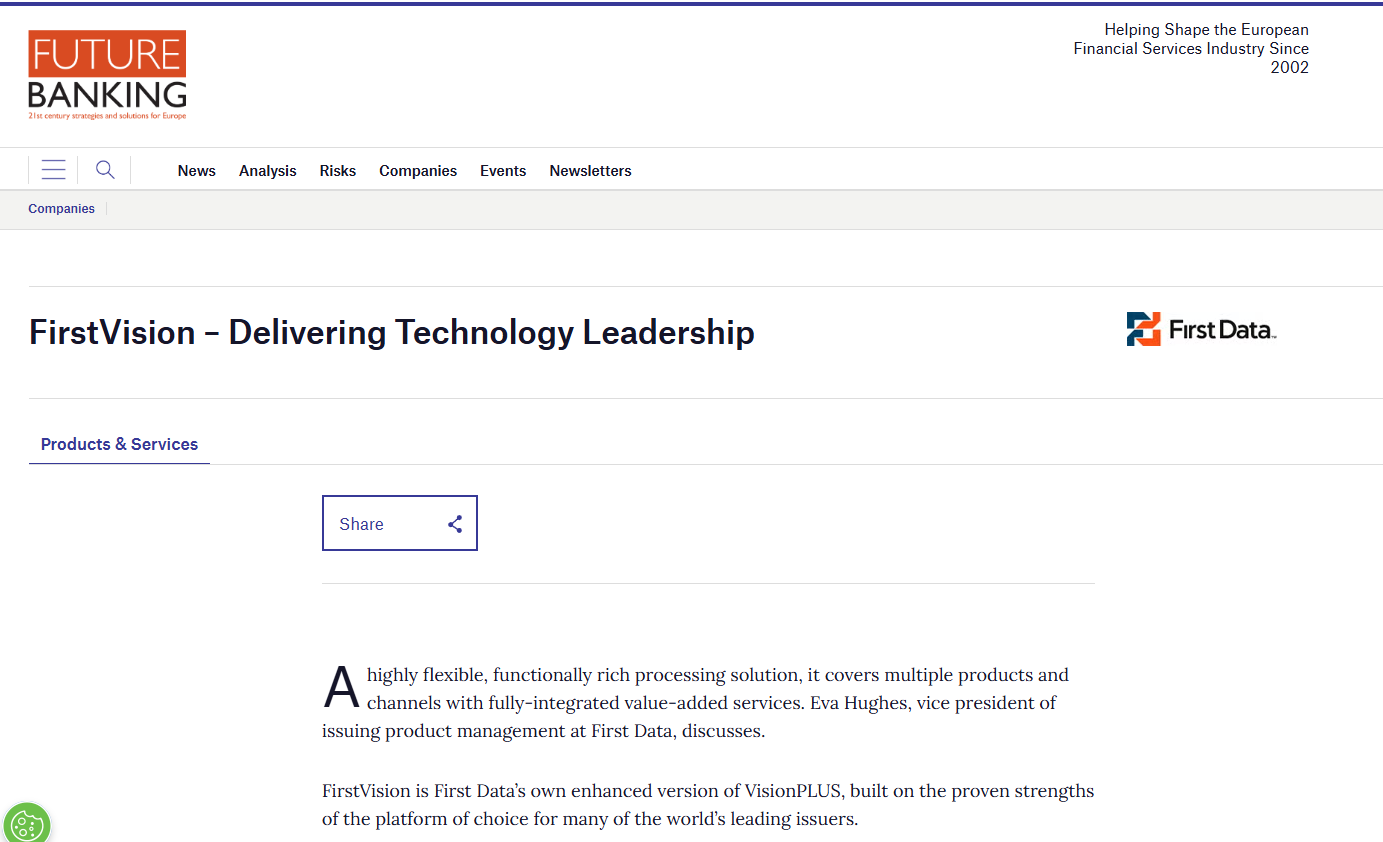Open the Newsletters navigation item
1383x842 pixels.
[x=591, y=171]
